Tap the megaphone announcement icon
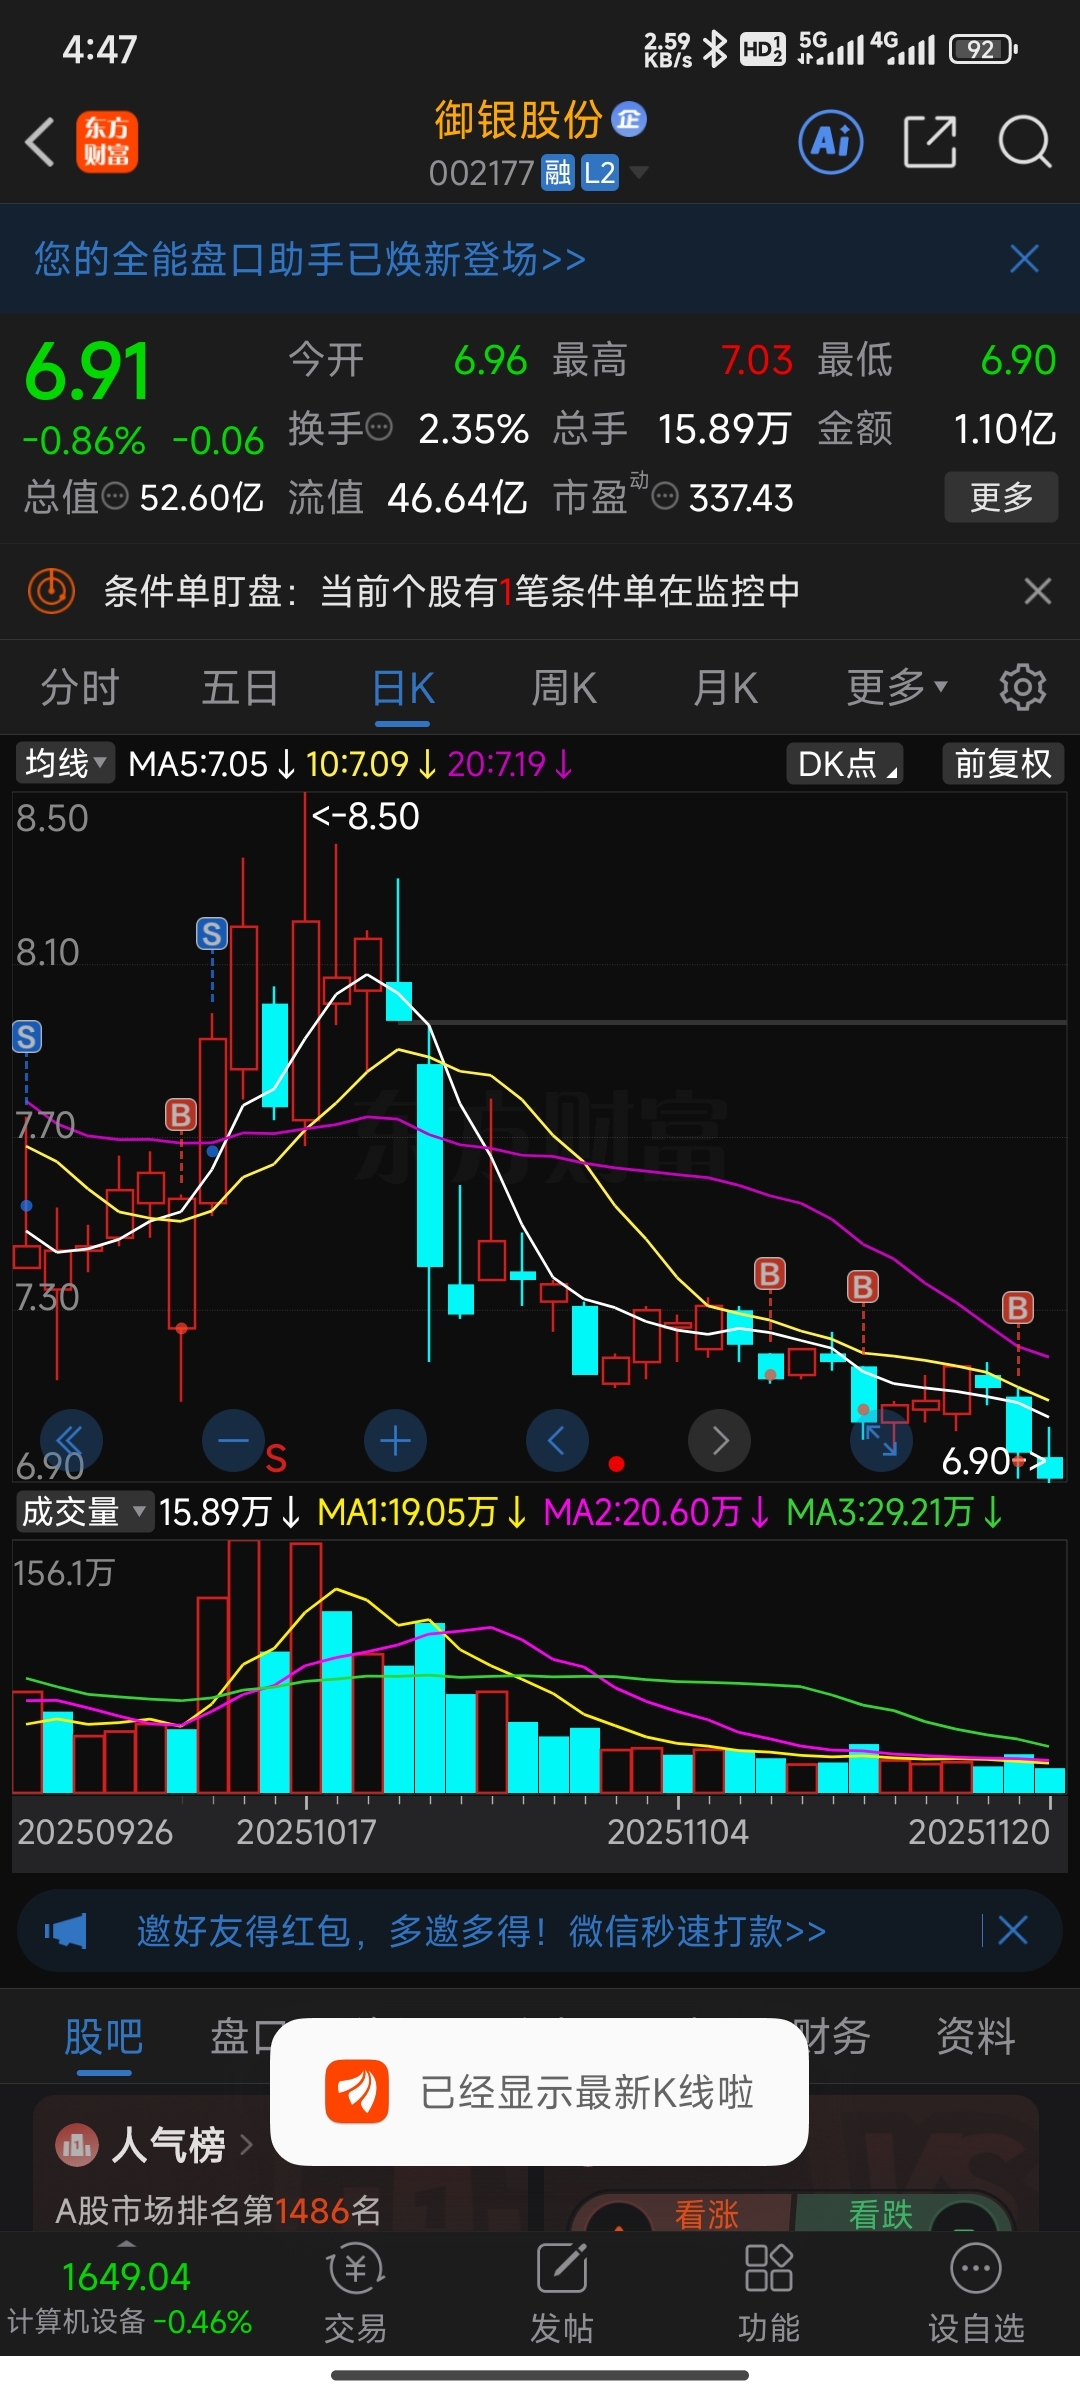Image resolution: width=1080 pixels, height=2400 pixels. coord(66,1931)
